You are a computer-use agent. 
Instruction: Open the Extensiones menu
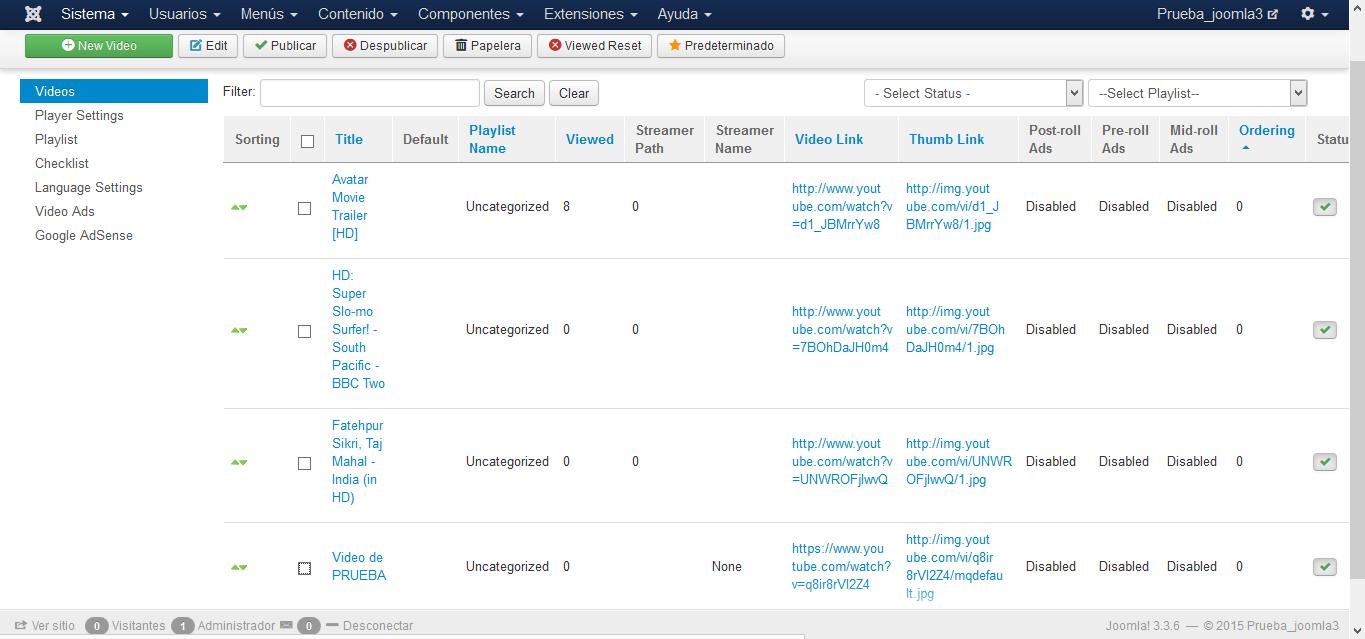point(590,14)
